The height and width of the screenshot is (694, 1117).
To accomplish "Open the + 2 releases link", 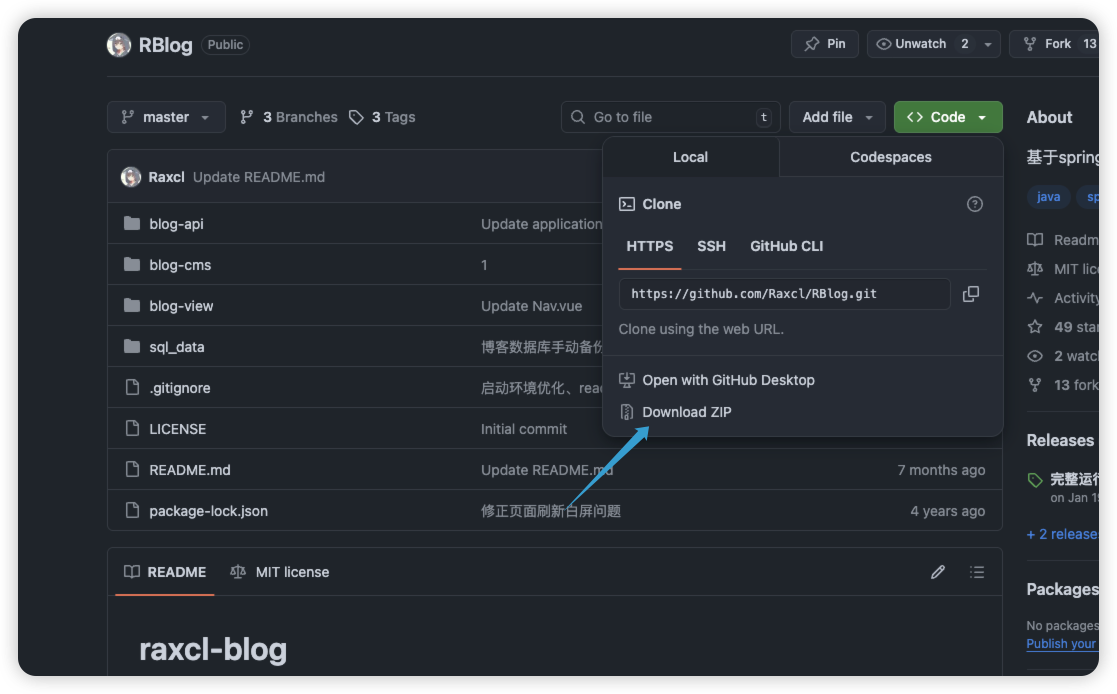I will (x=1062, y=534).
